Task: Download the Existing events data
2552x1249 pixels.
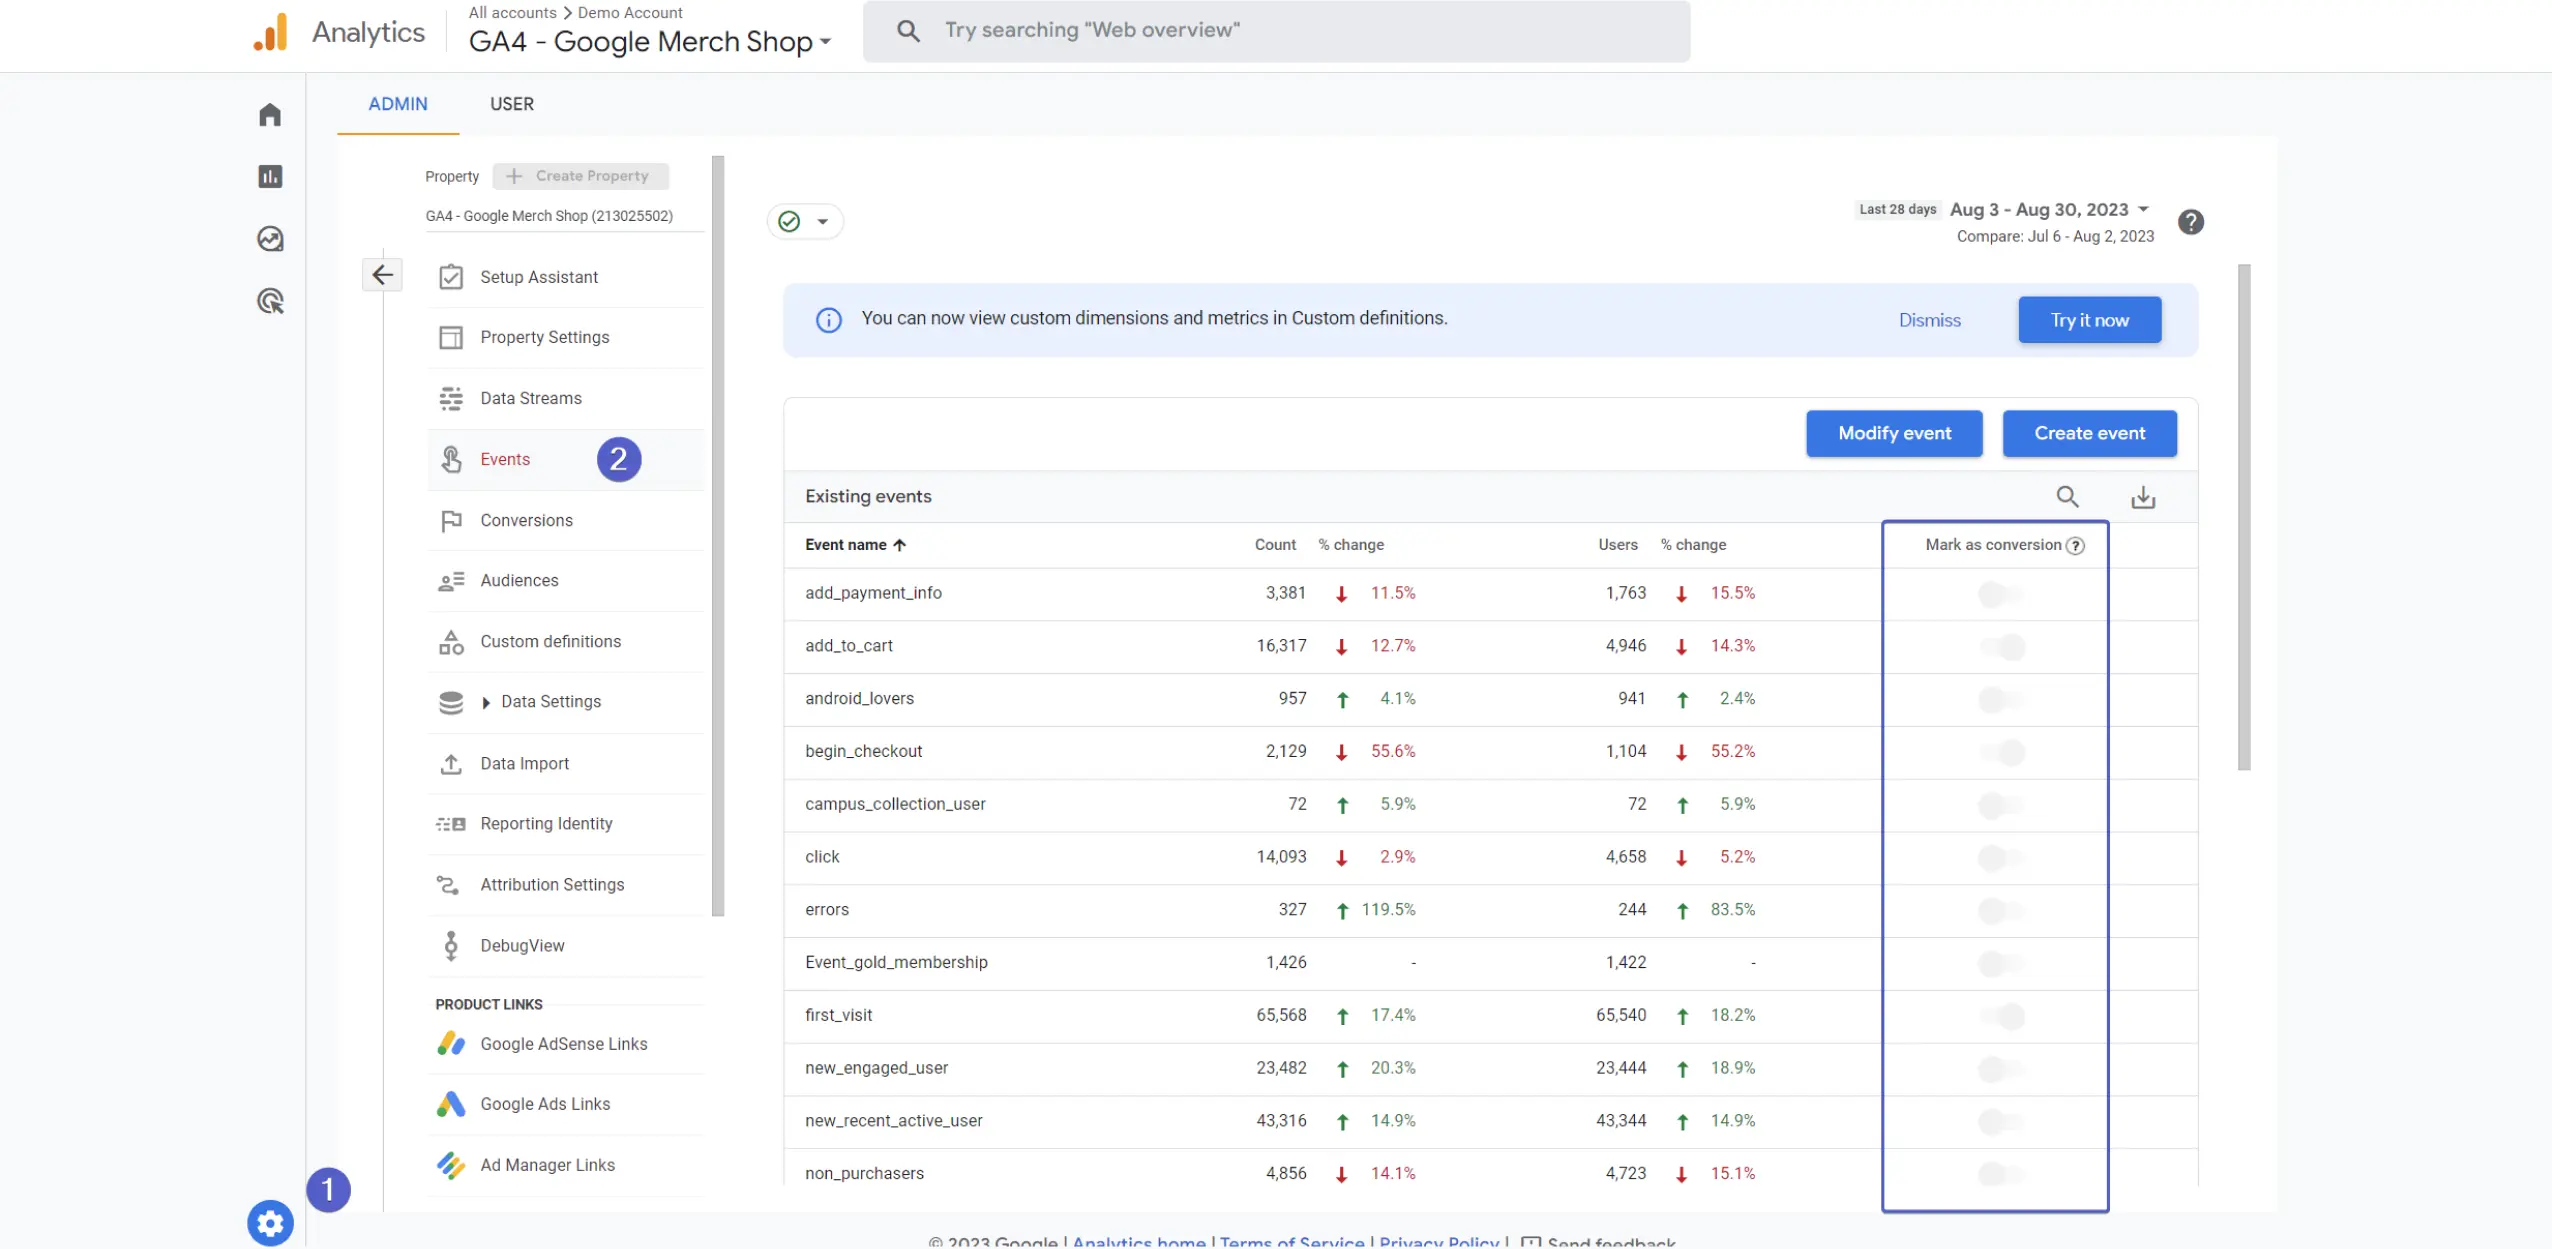Action: pyautogui.click(x=2143, y=496)
